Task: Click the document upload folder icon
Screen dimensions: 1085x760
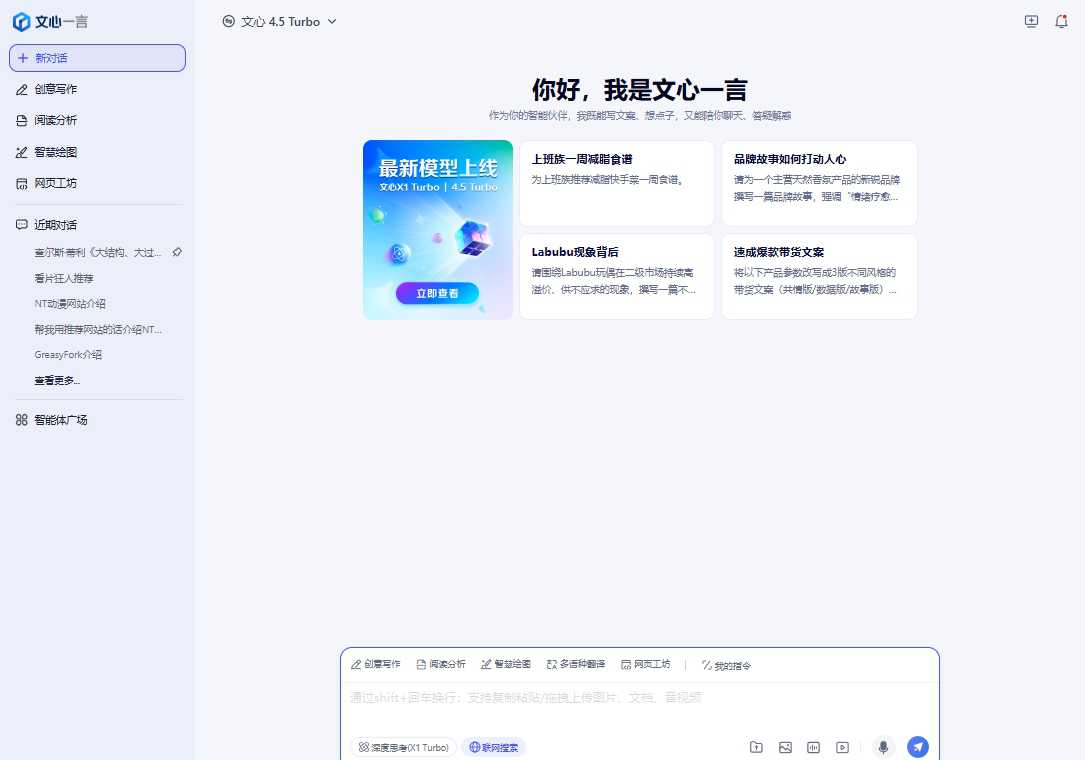Action: point(757,747)
